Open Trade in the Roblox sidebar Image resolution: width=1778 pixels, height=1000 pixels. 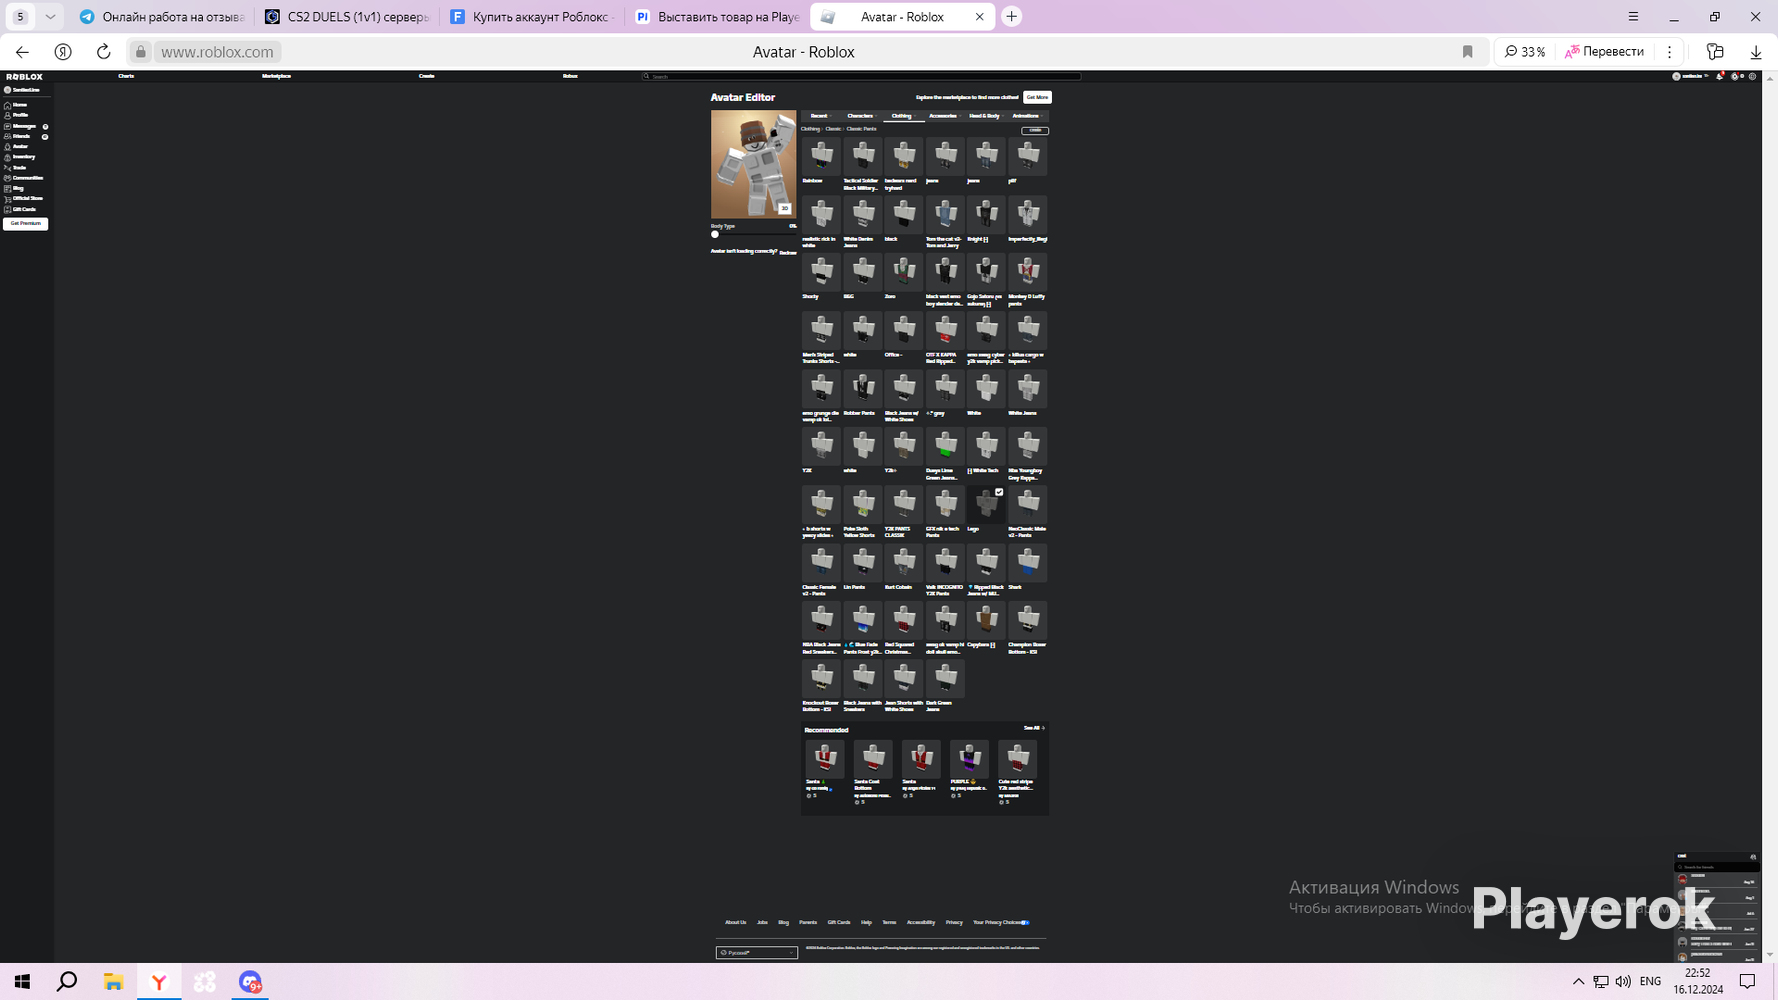tap(16, 168)
